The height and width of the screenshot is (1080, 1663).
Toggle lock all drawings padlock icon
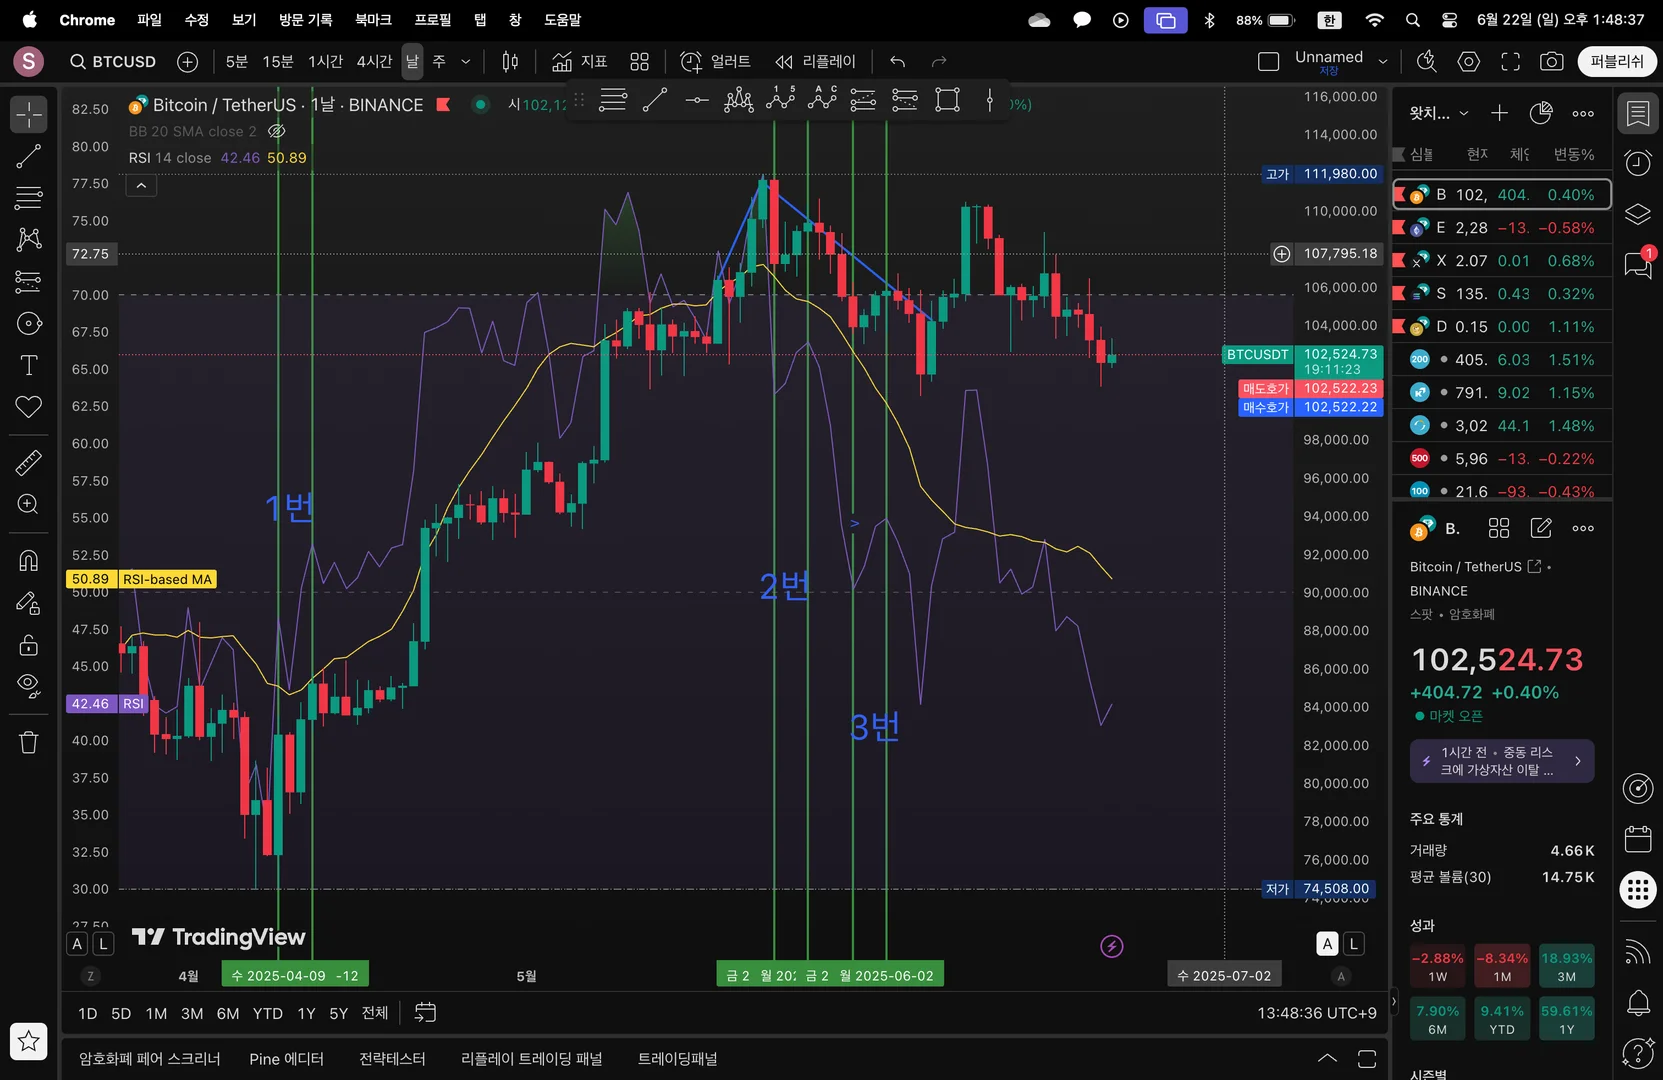[x=29, y=644]
